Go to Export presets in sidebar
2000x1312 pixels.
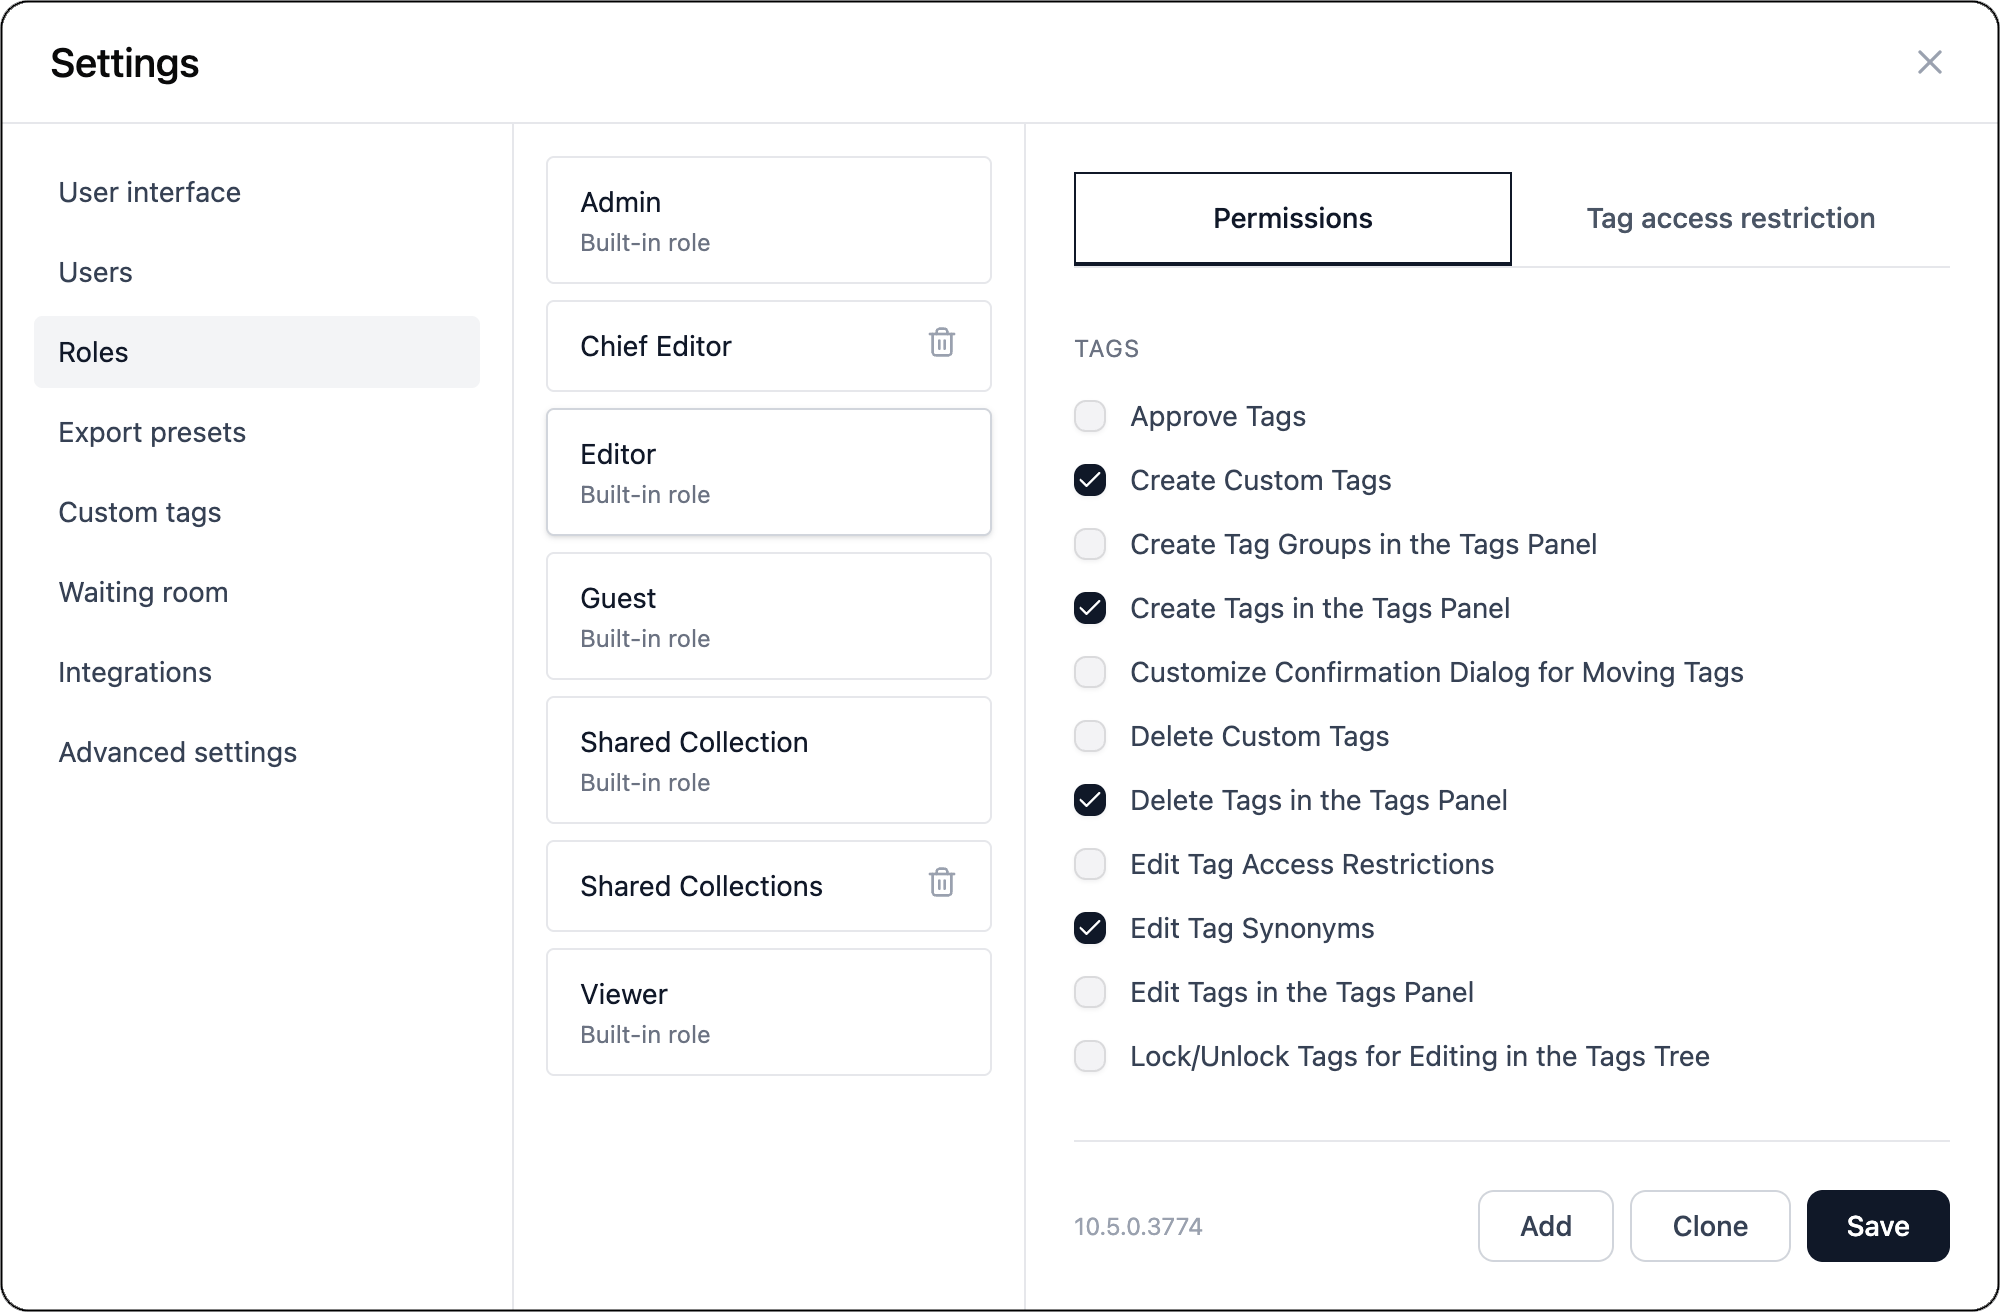[152, 432]
